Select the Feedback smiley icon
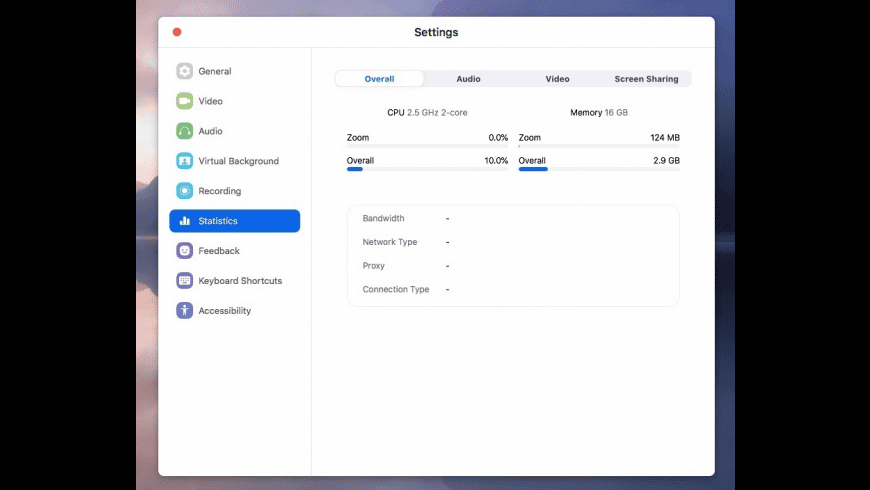870x490 pixels. click(184, 251)
